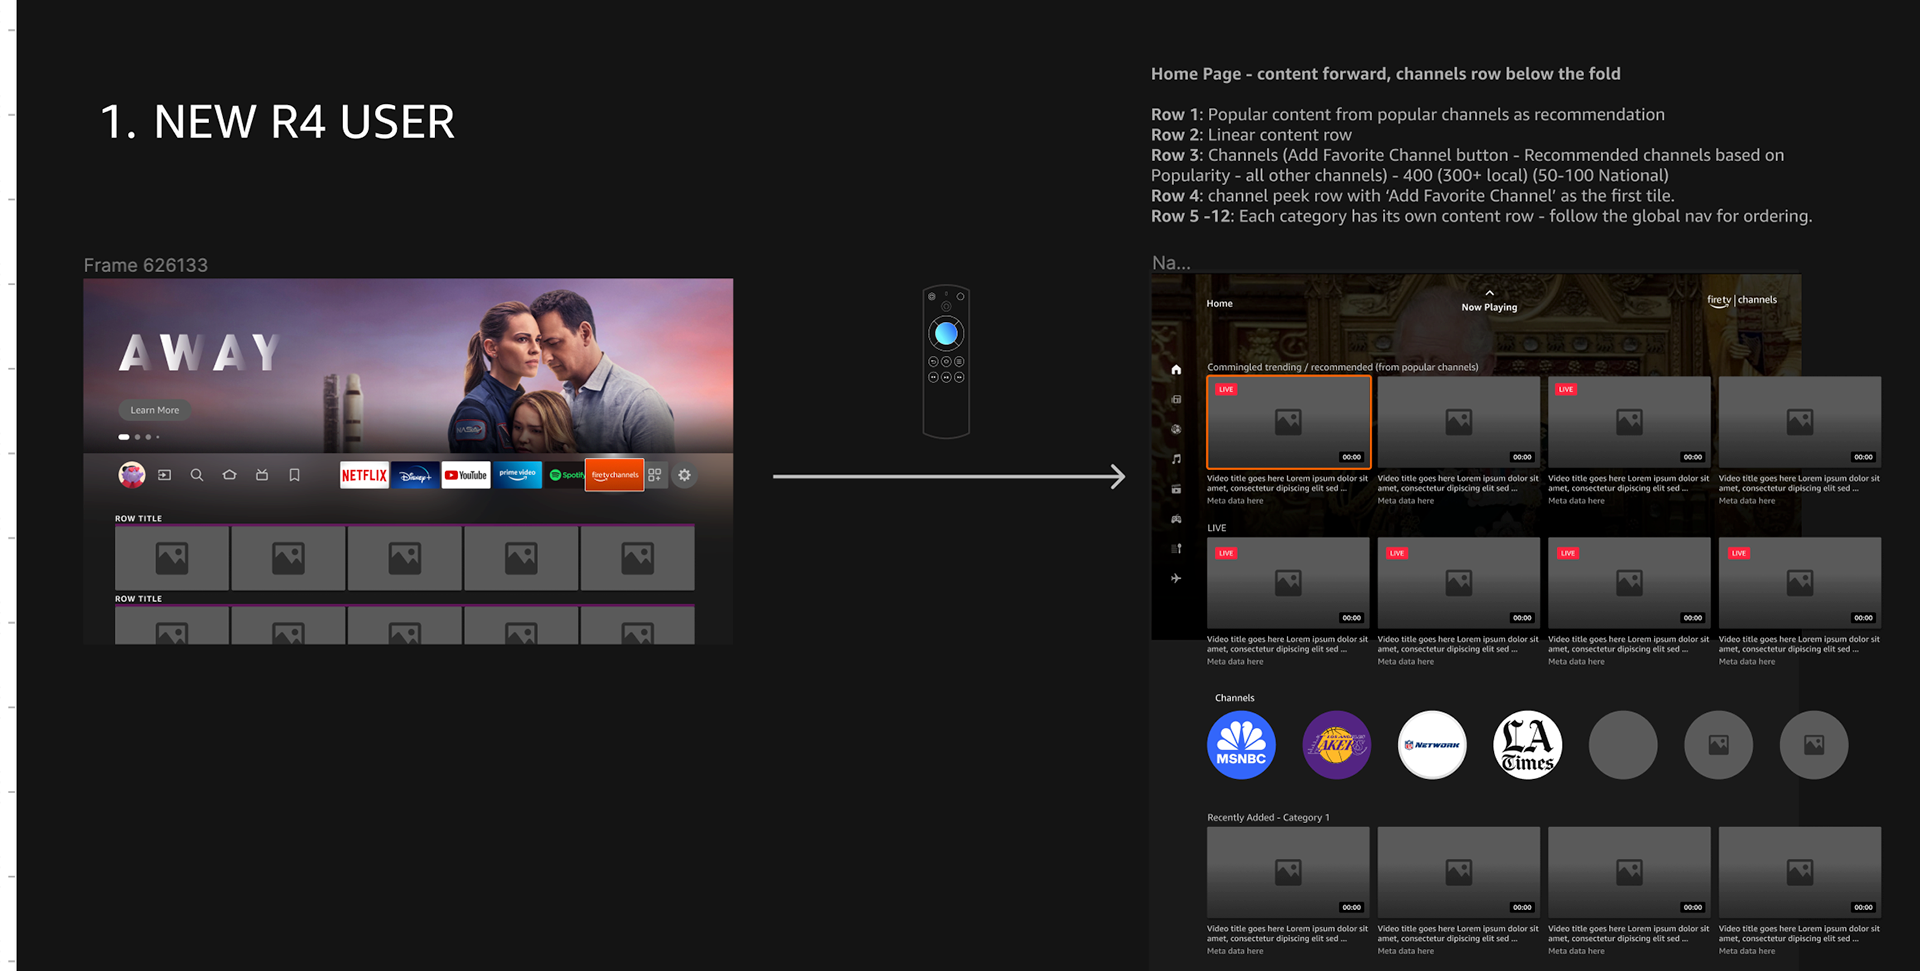Click the remote's fast-forward button
The image size is (1920, 971).
[959, 377]
